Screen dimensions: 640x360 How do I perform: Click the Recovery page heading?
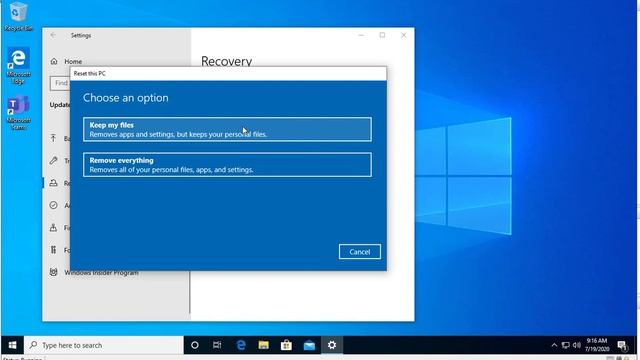click(227, 61)
